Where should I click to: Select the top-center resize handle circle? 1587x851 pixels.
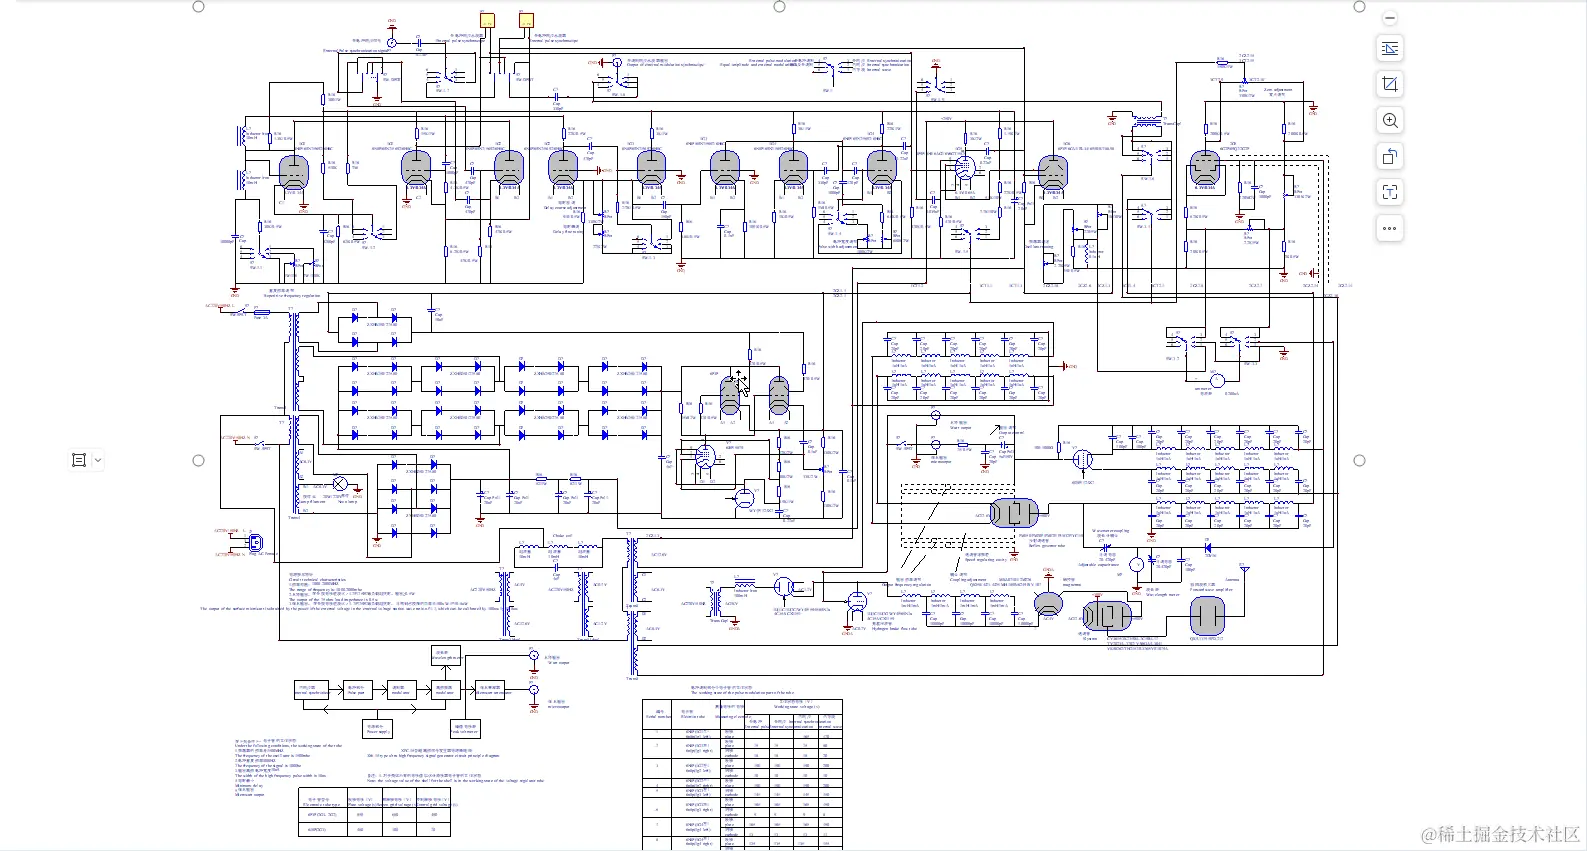[x=779, y=6]
